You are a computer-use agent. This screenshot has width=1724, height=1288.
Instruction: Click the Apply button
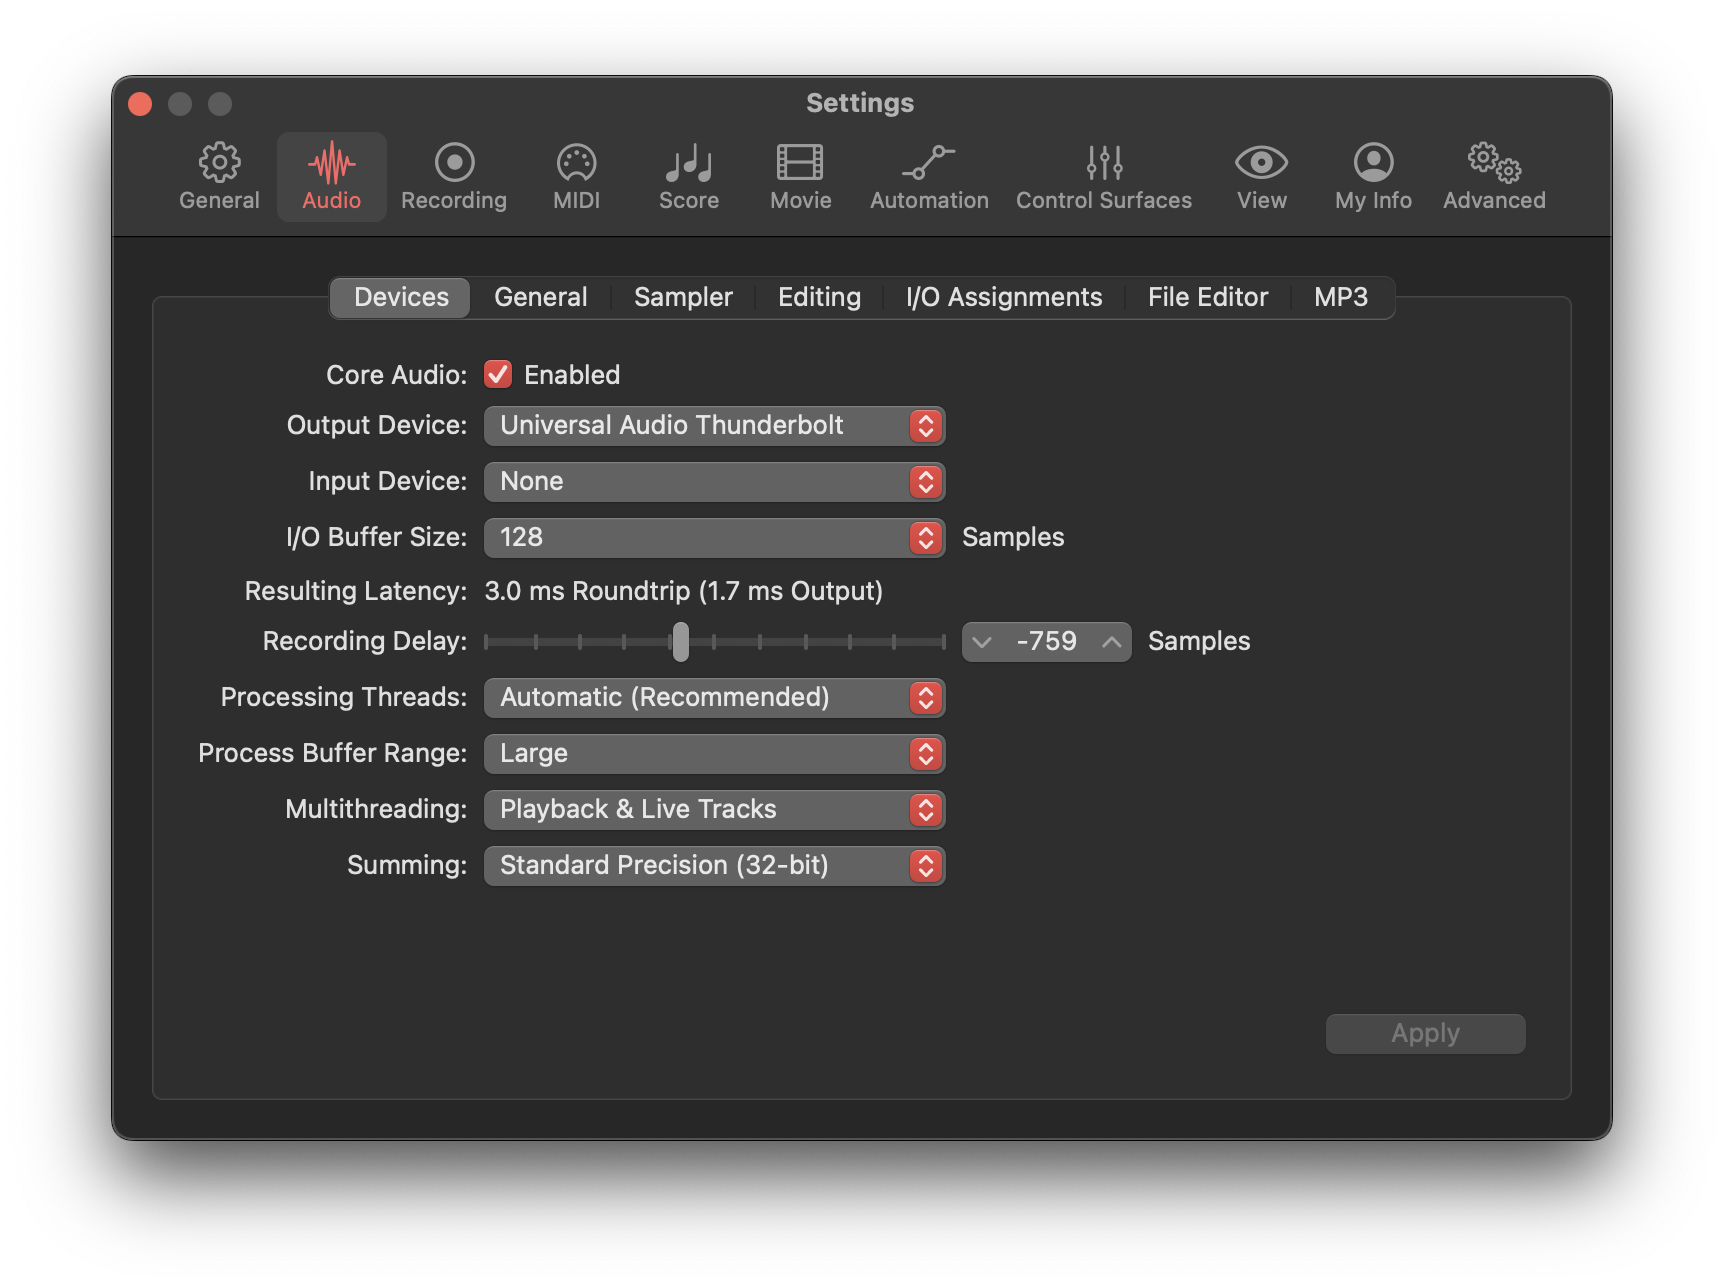coord(1425,1033)
